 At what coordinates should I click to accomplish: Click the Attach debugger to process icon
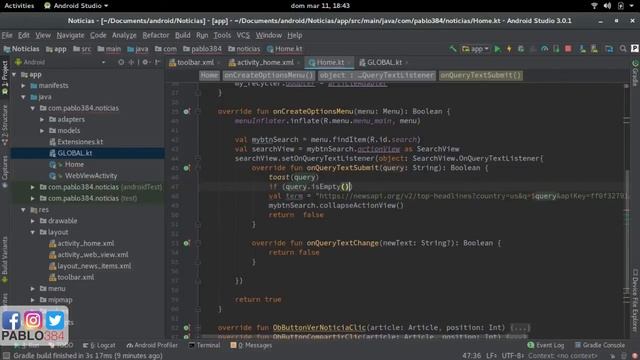[x=556, y=49]
